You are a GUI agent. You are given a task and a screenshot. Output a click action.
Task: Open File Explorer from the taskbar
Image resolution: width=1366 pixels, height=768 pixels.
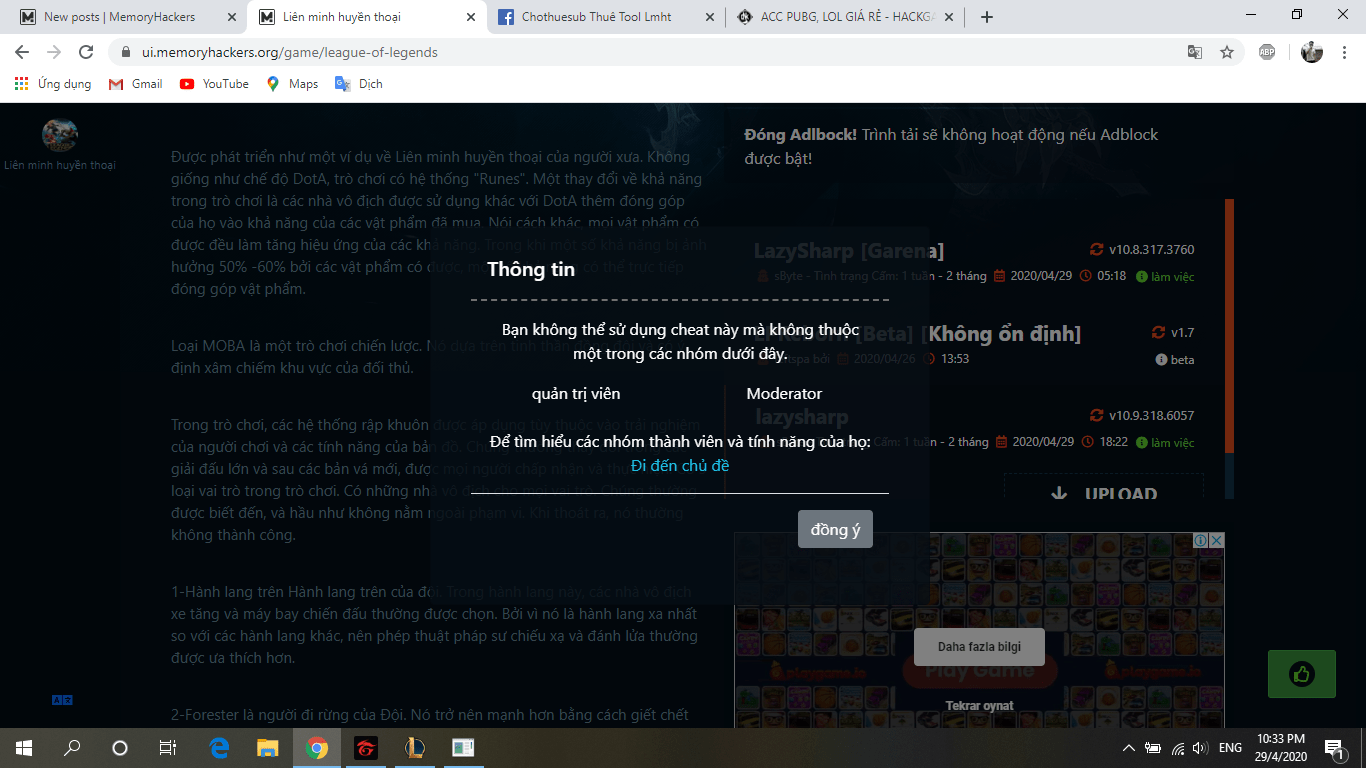tap(268, 747)
